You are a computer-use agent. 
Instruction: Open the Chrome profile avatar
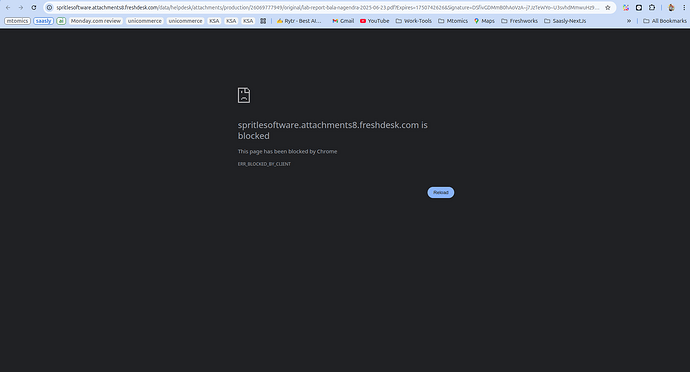click(x=671, y=7)
